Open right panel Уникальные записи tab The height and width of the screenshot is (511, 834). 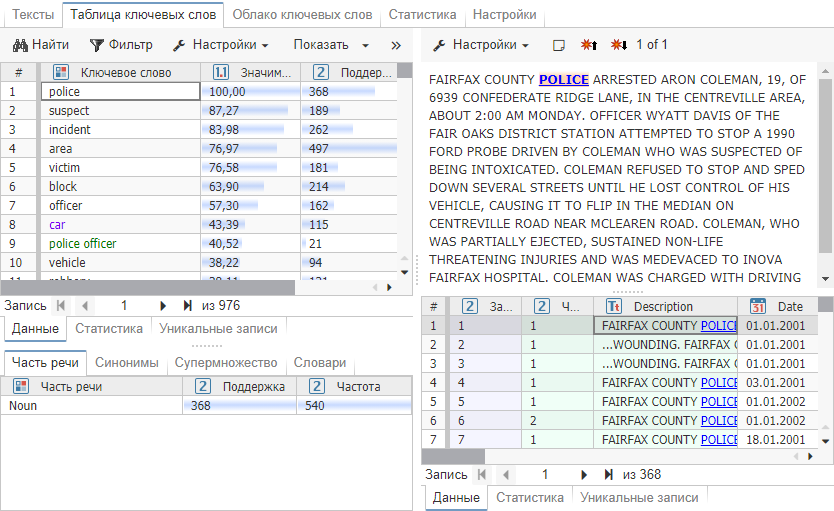pyautogui.click(x=639, y=498)
